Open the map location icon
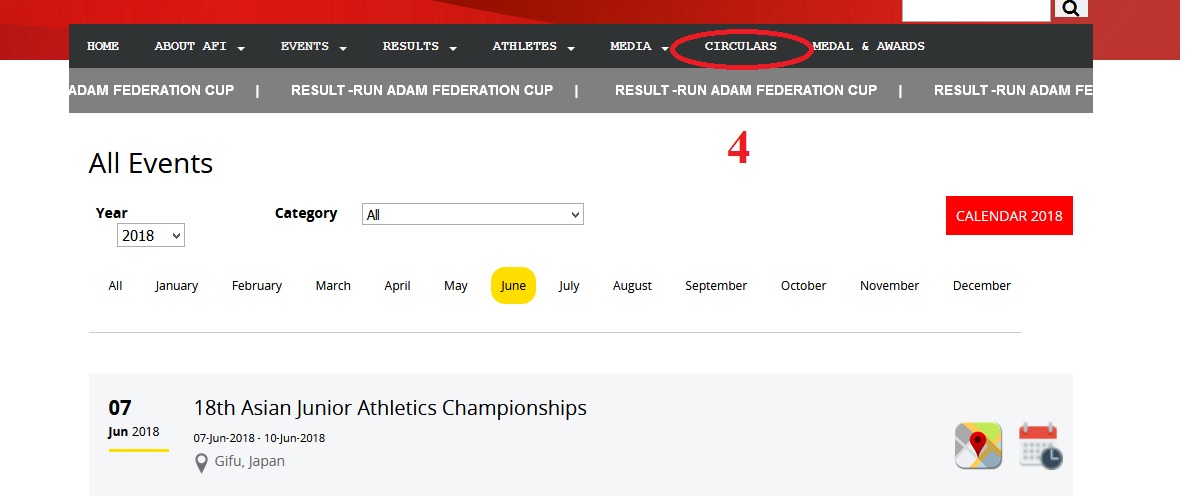 (x=977, y=445)
